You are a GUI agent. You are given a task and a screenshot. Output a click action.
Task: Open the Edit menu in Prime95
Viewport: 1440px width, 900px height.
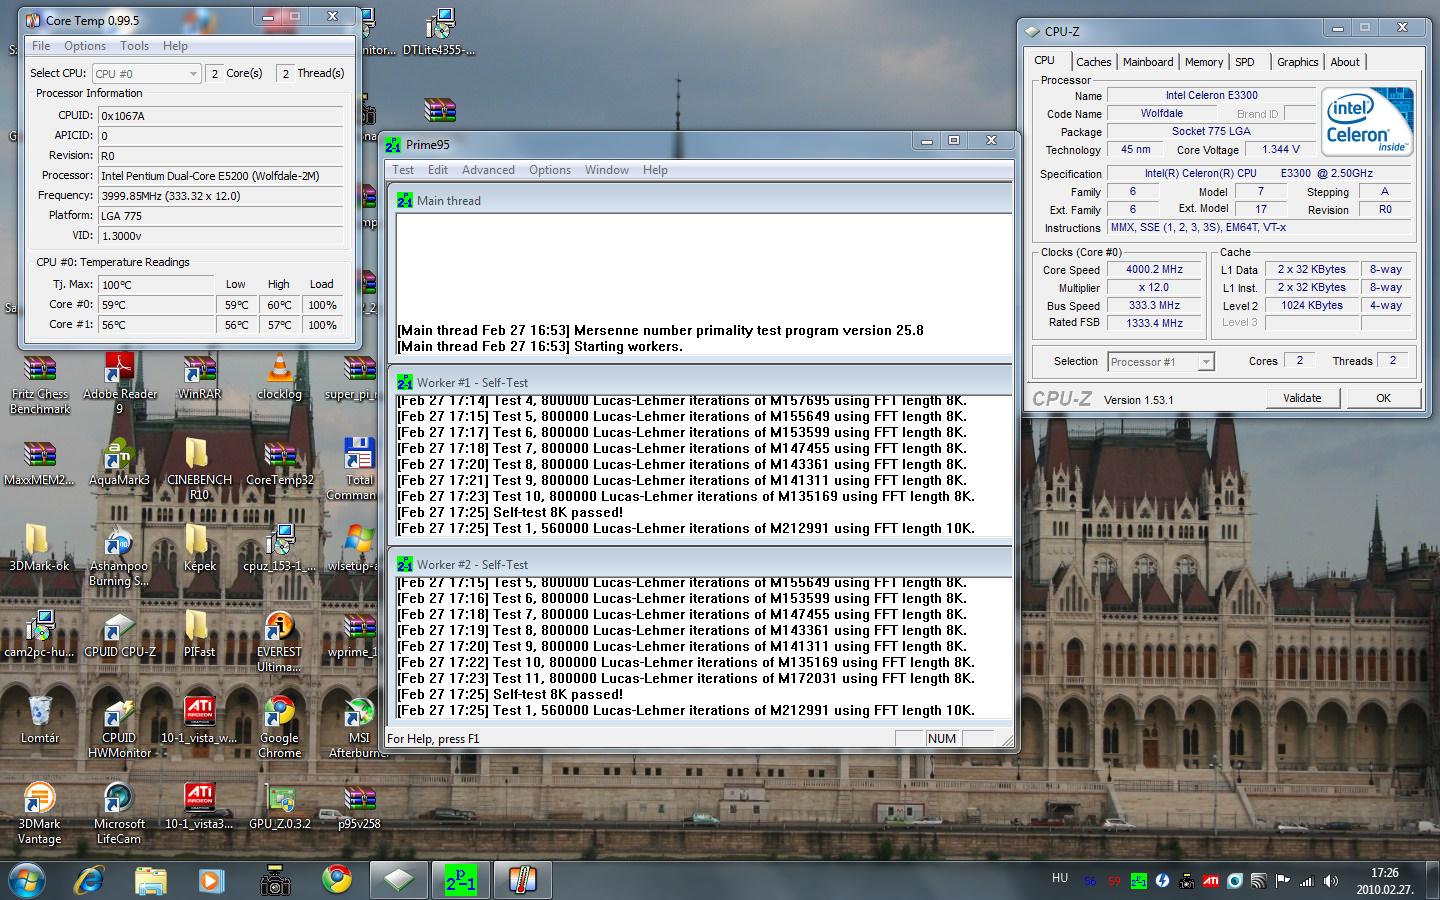[438, 170]
